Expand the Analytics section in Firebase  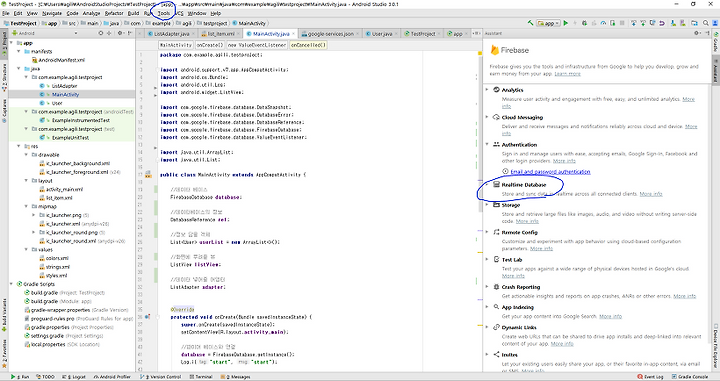tap(487, 90)
